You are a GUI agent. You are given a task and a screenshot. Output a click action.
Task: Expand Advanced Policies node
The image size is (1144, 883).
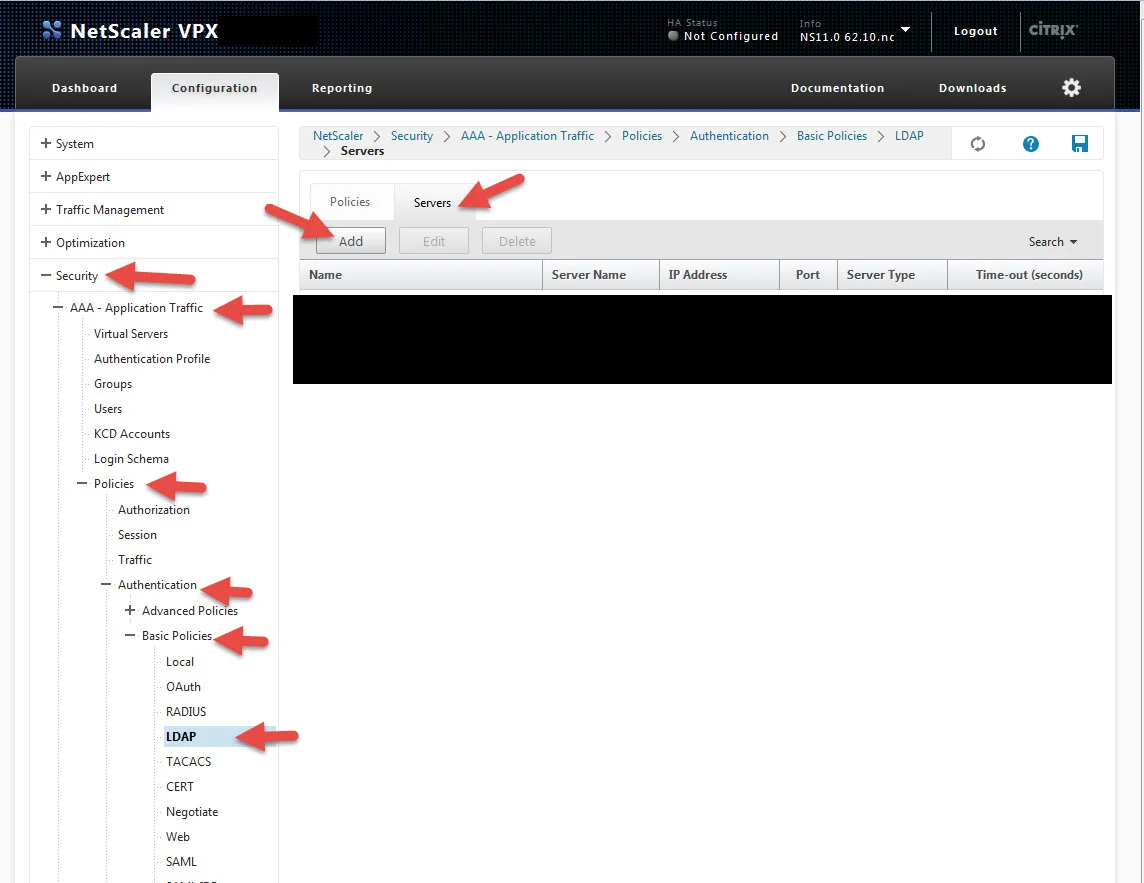(x=130, y=609)
